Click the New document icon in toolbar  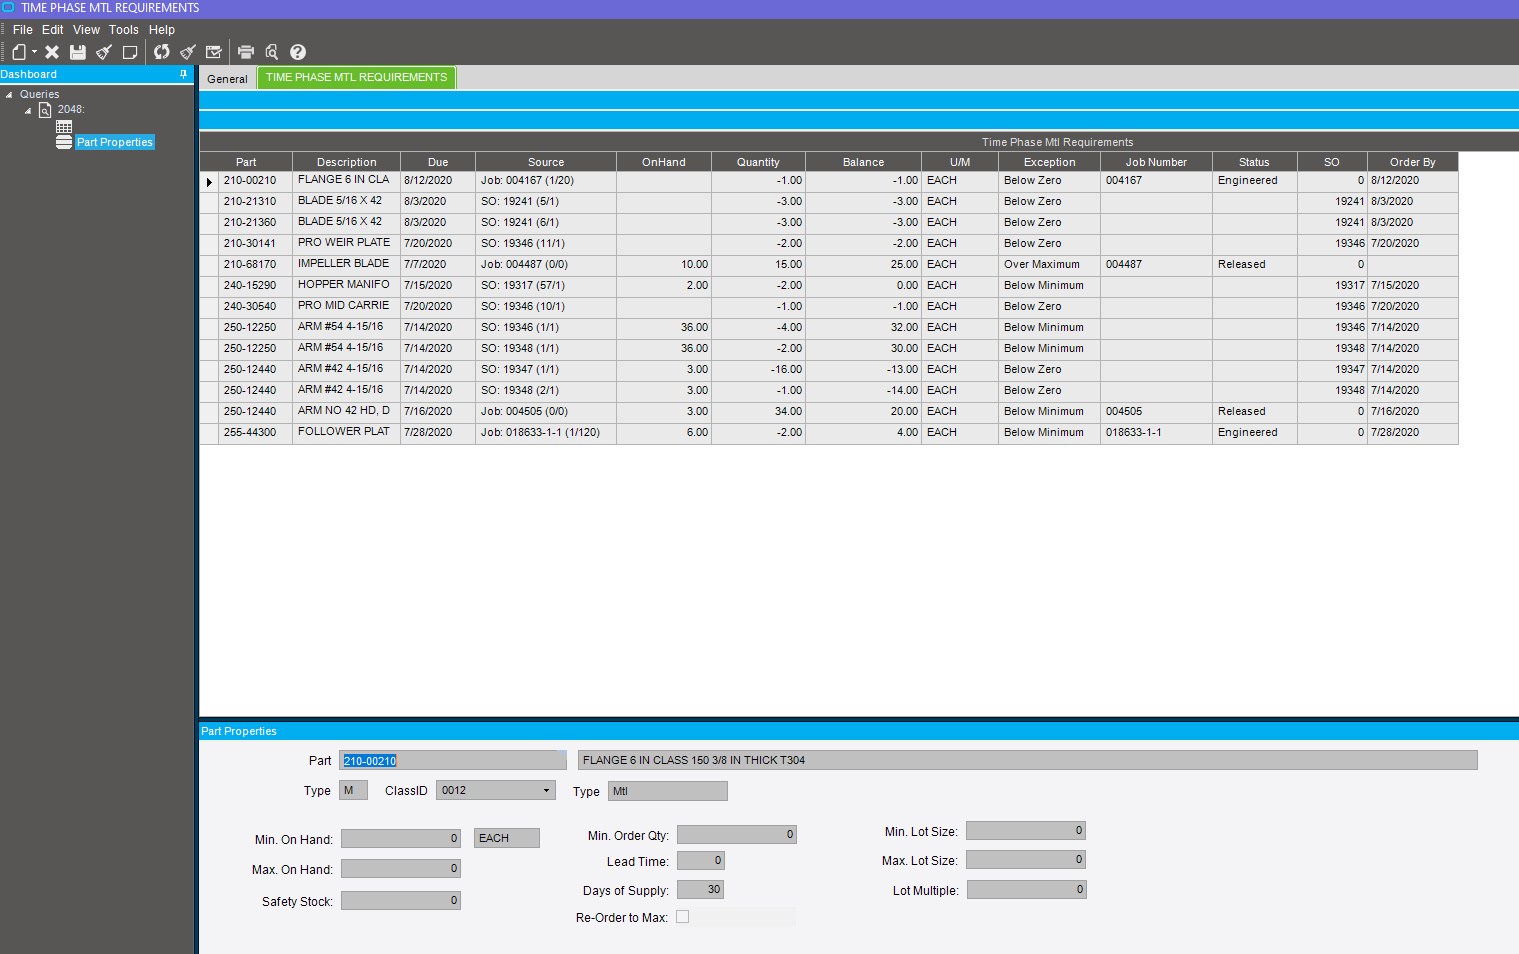click(x=19, y=52)
